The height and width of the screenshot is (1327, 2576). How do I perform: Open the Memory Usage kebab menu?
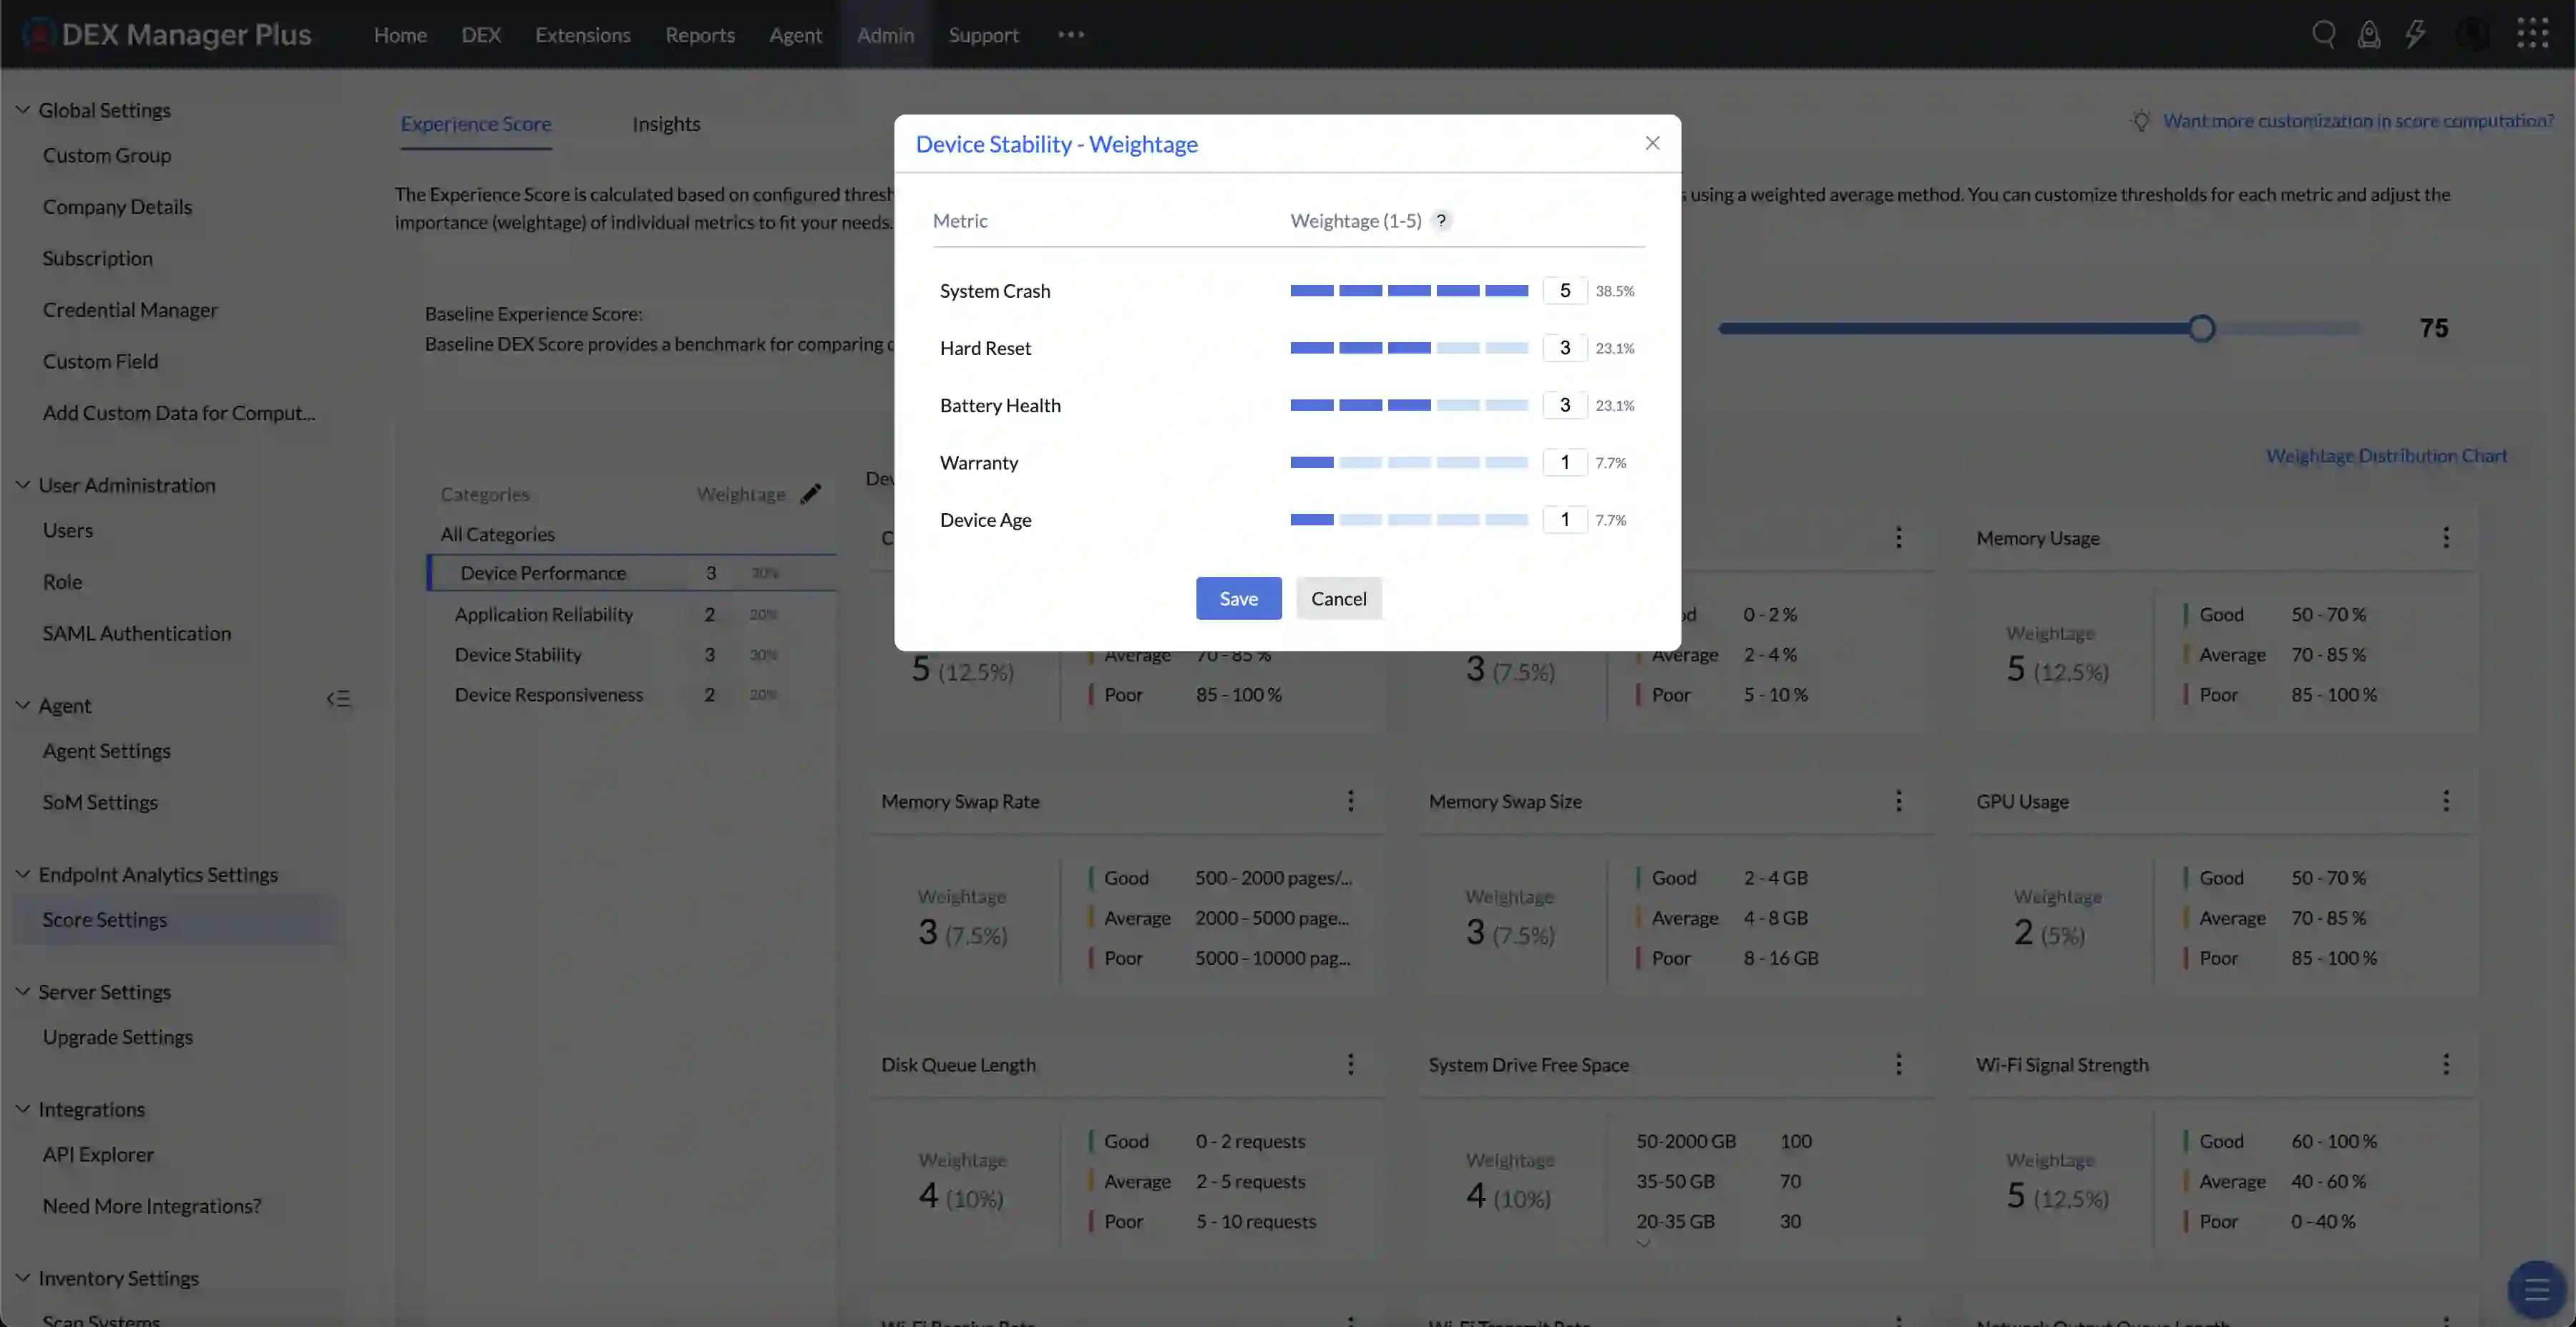[2447, 537]
